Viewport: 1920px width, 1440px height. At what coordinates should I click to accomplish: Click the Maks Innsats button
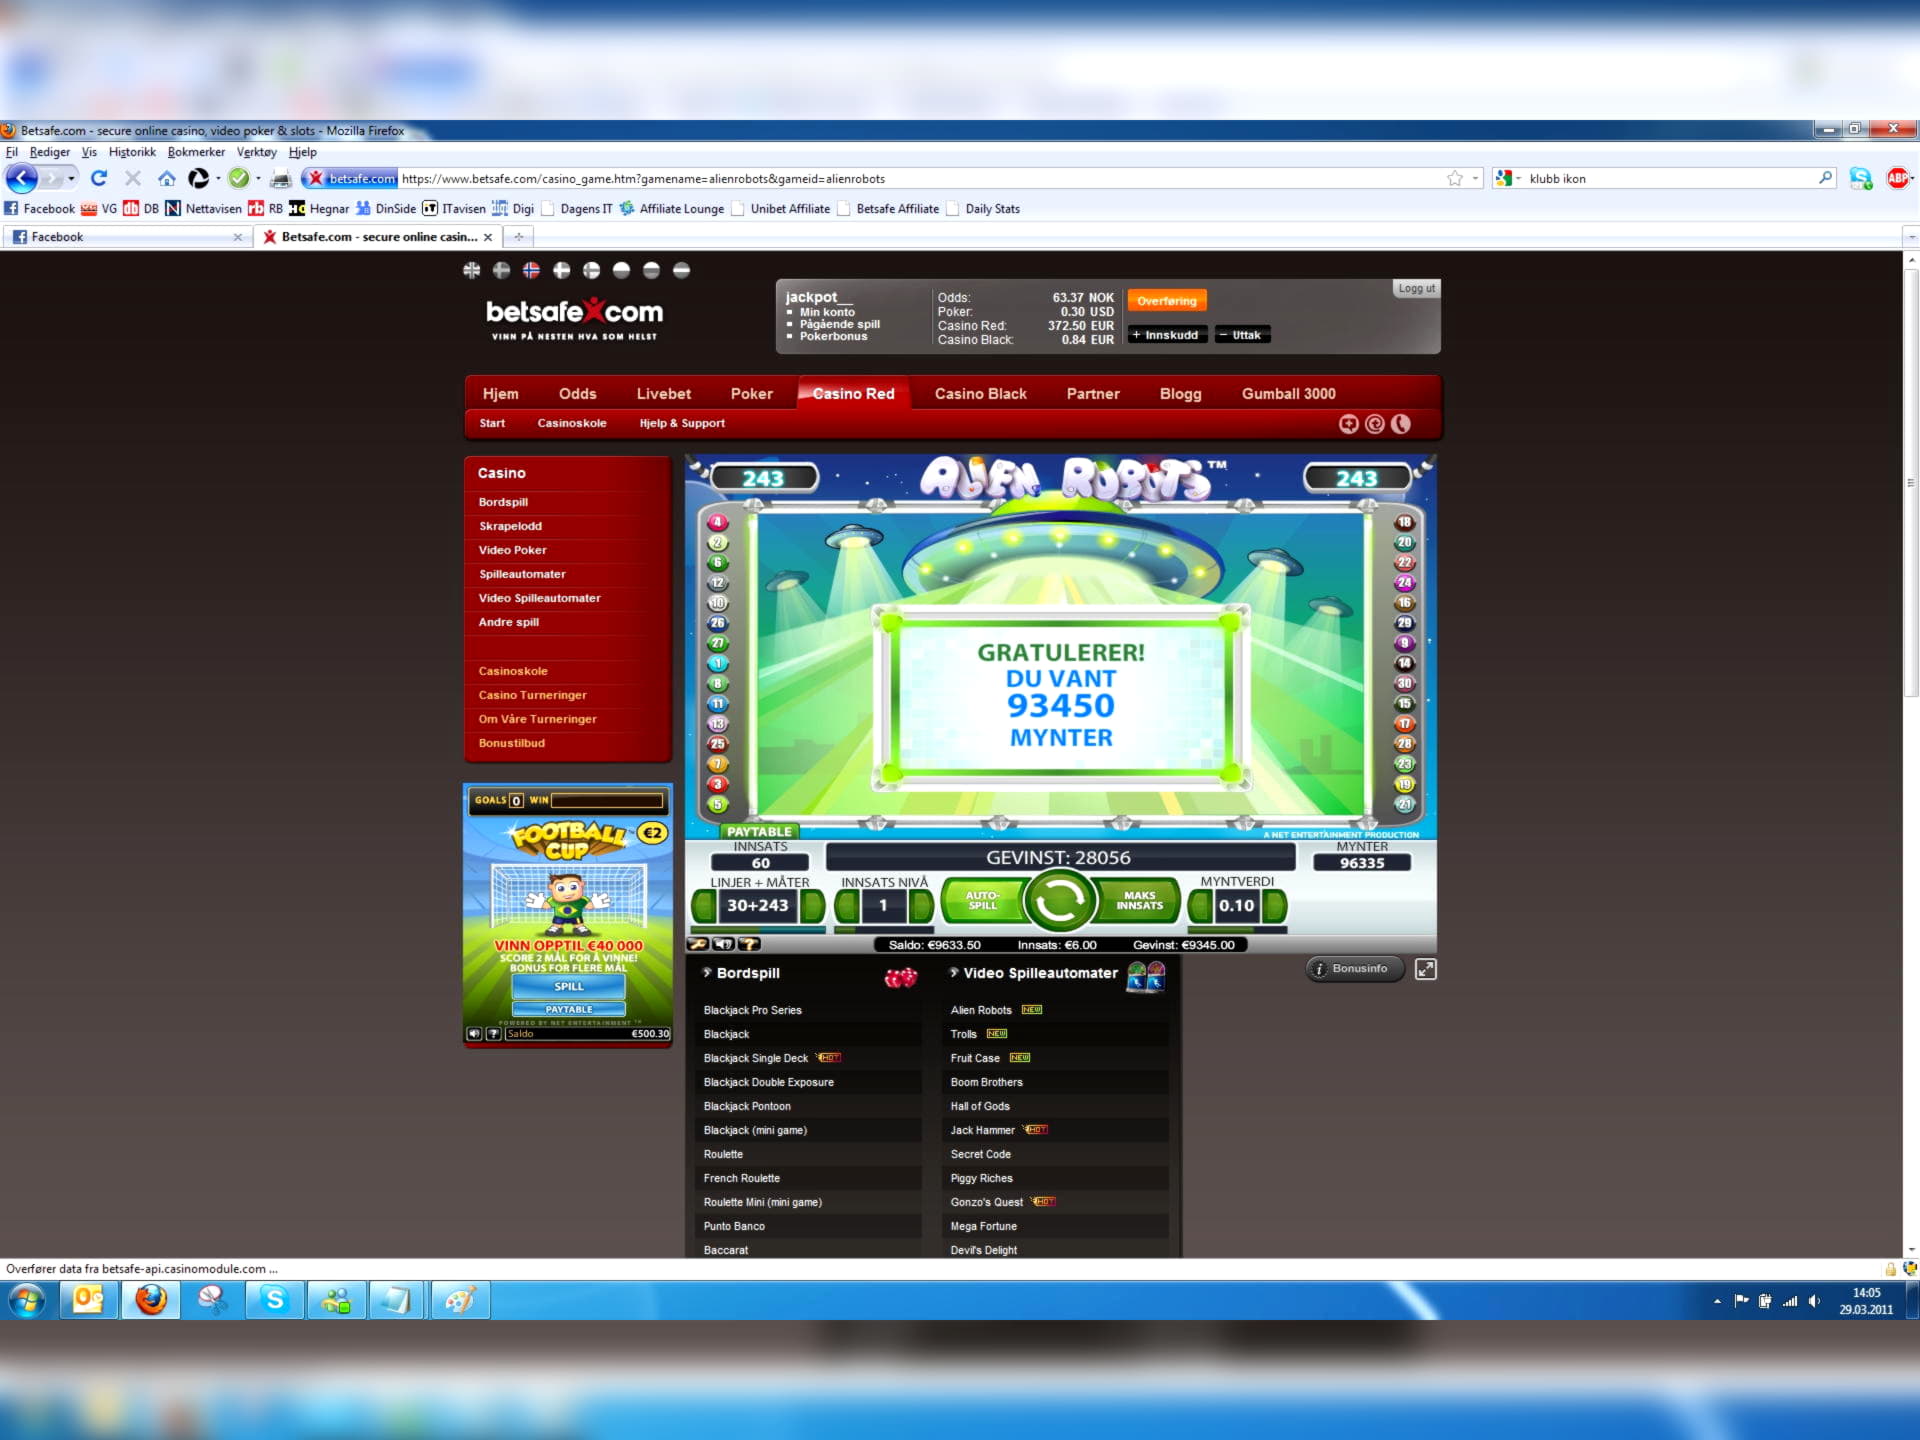[1139, 901]
